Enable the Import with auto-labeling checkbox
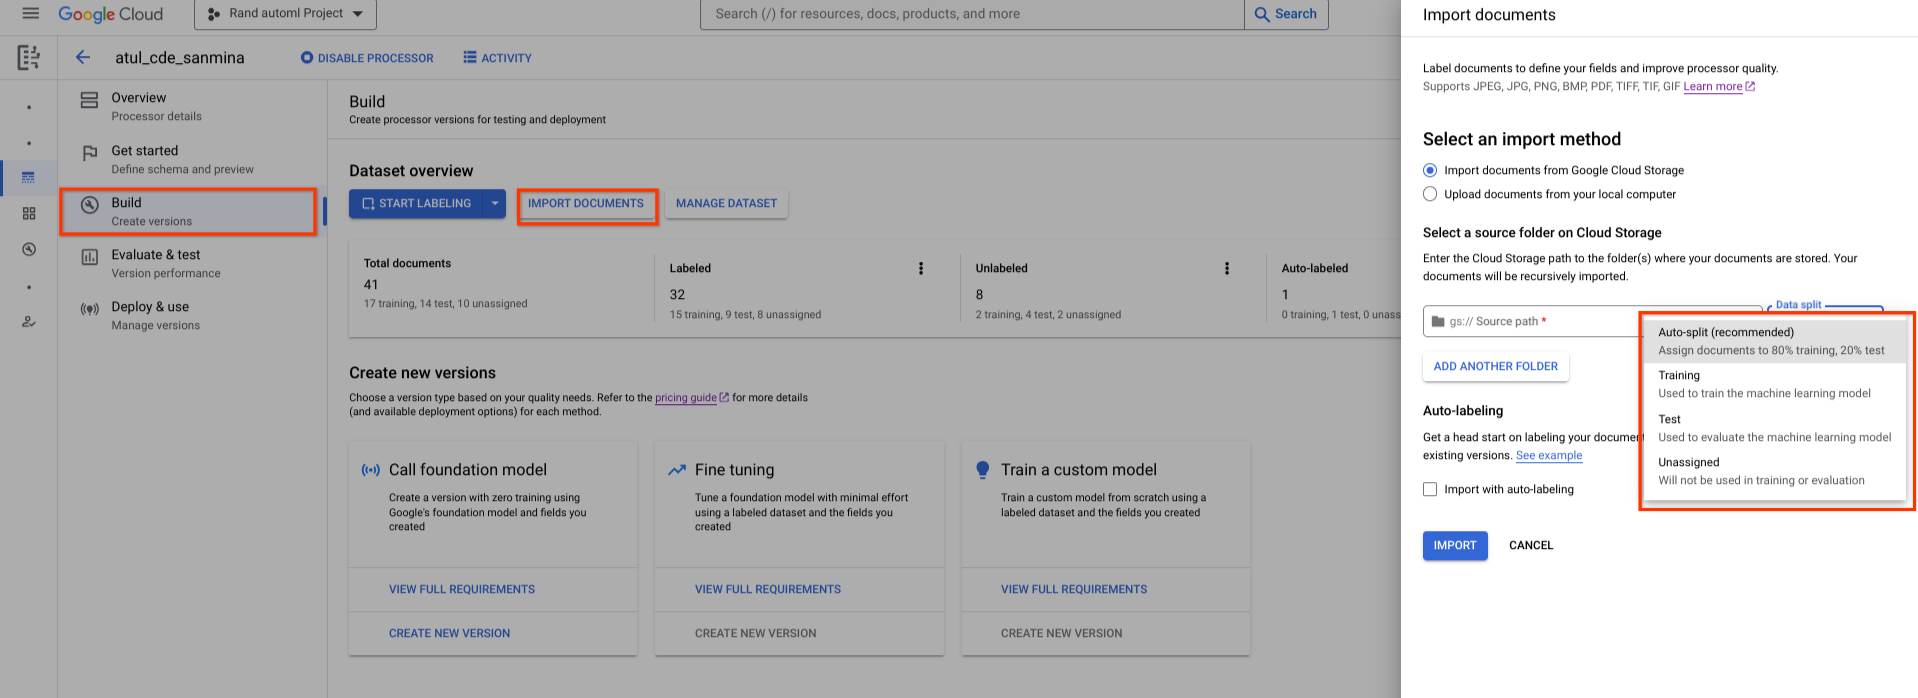 (x=1430, y=489)
